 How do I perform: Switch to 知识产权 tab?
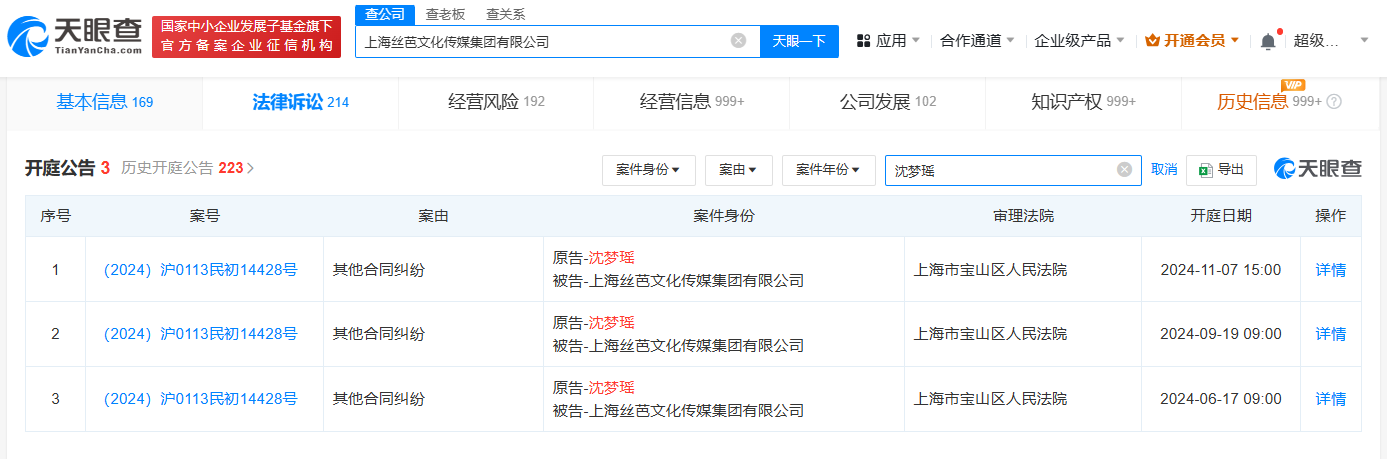tap(1083, 102)
